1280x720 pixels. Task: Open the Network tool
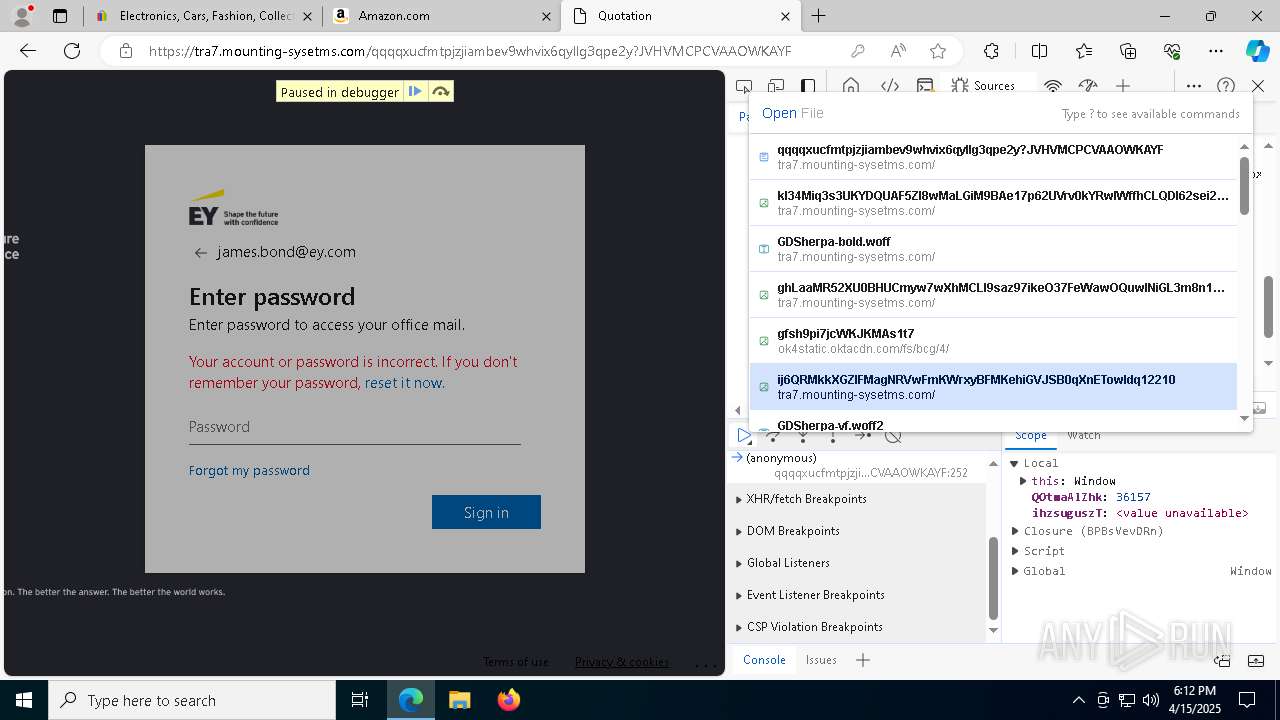(x=1053, y=86)
